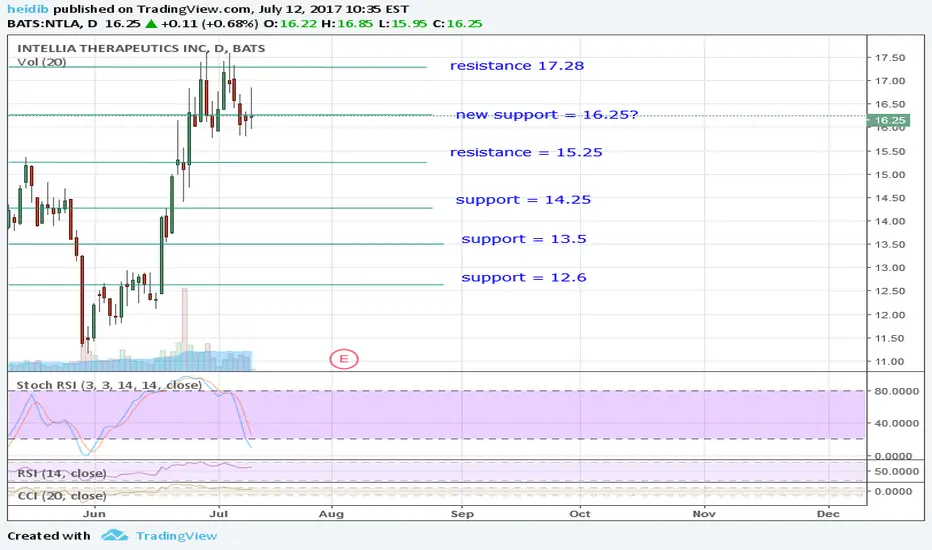The width and height of the screenshot is (932, 550).
Task: Click the Jul label on time axis
Action: 219,514
